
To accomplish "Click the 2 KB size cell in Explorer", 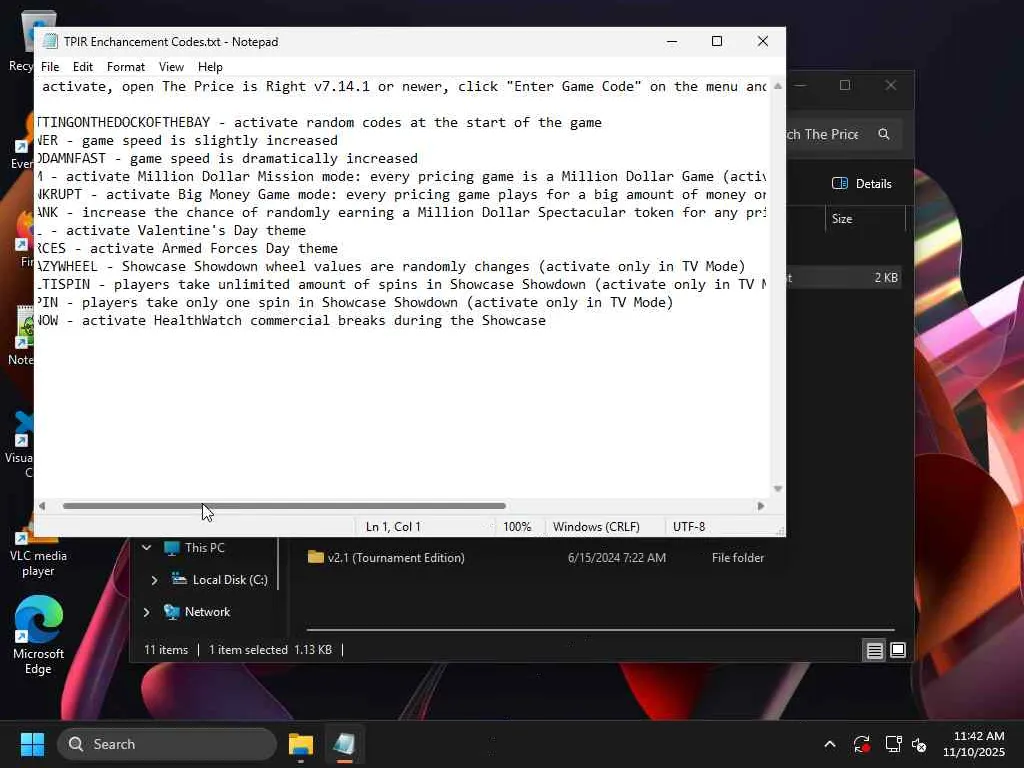I will click(886, 278).
